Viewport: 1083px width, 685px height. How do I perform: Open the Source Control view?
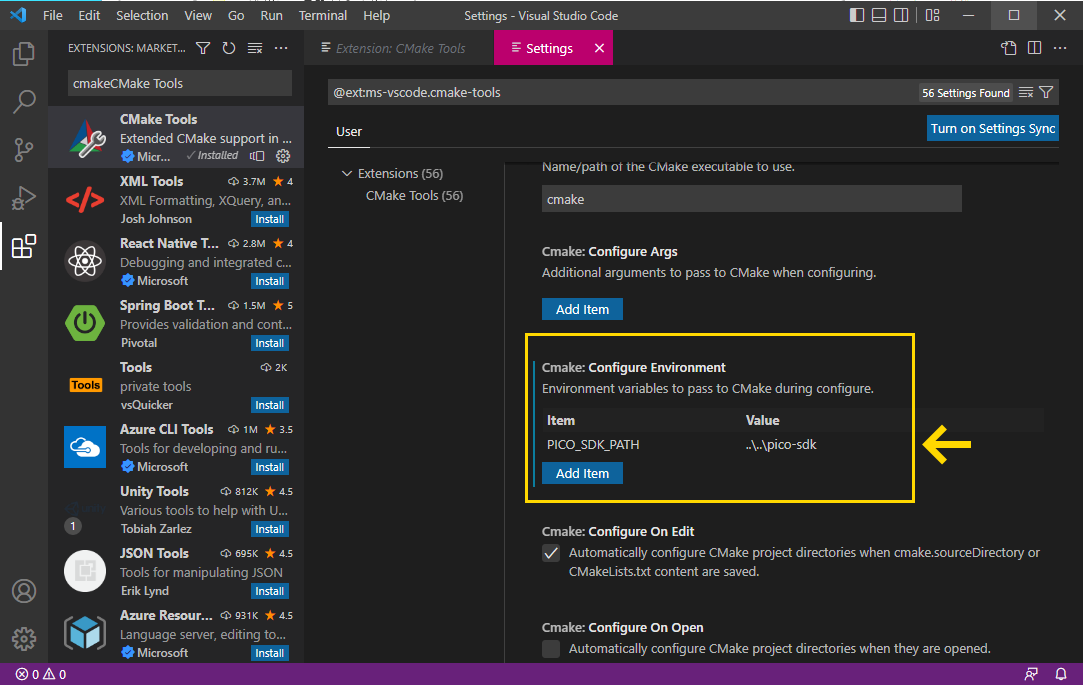coord(23,150)
